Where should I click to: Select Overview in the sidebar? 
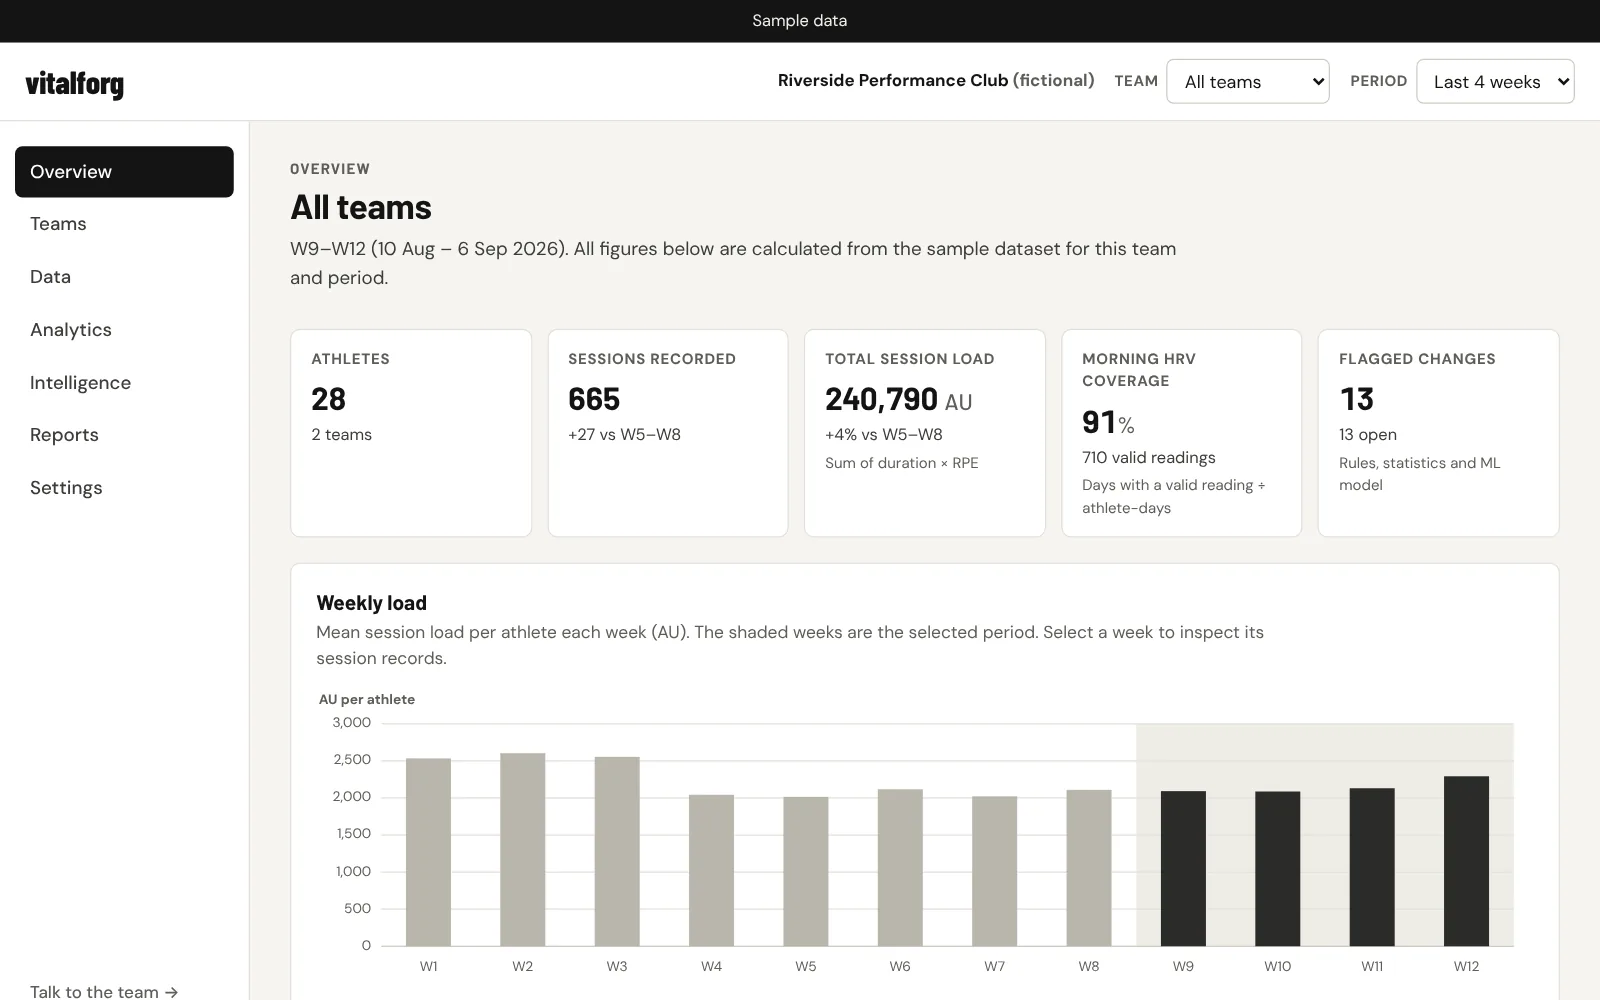(x=124, y=171)
